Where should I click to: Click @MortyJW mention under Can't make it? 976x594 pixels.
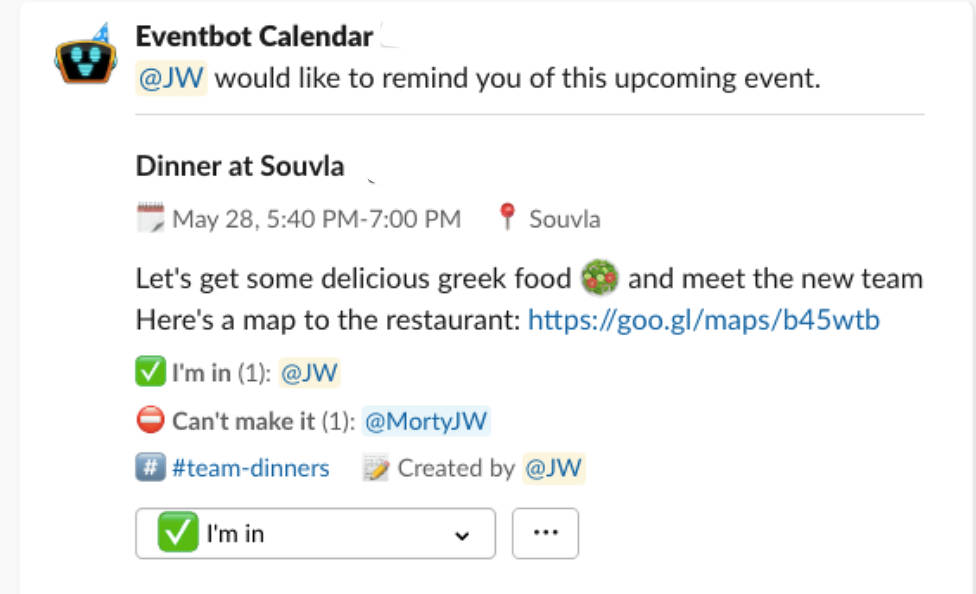pyautogui.click(x=426, y=422)
